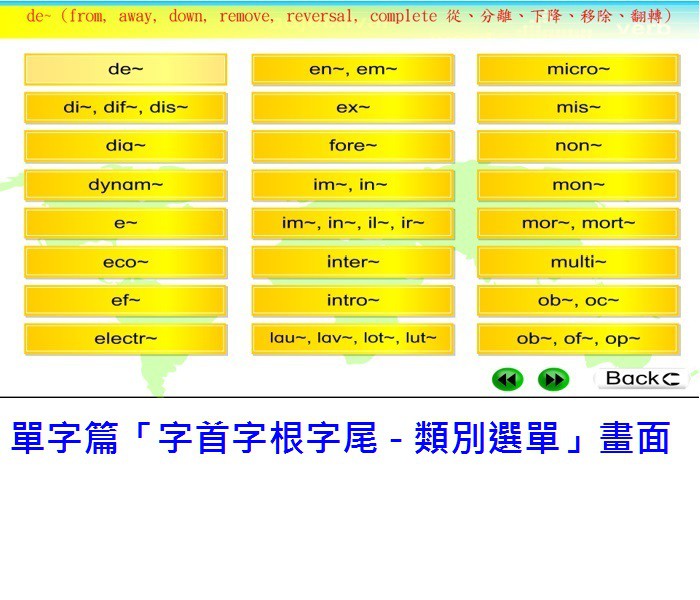
Task: Choose the dia~ prefix button
Action: (x=126, y=146)
